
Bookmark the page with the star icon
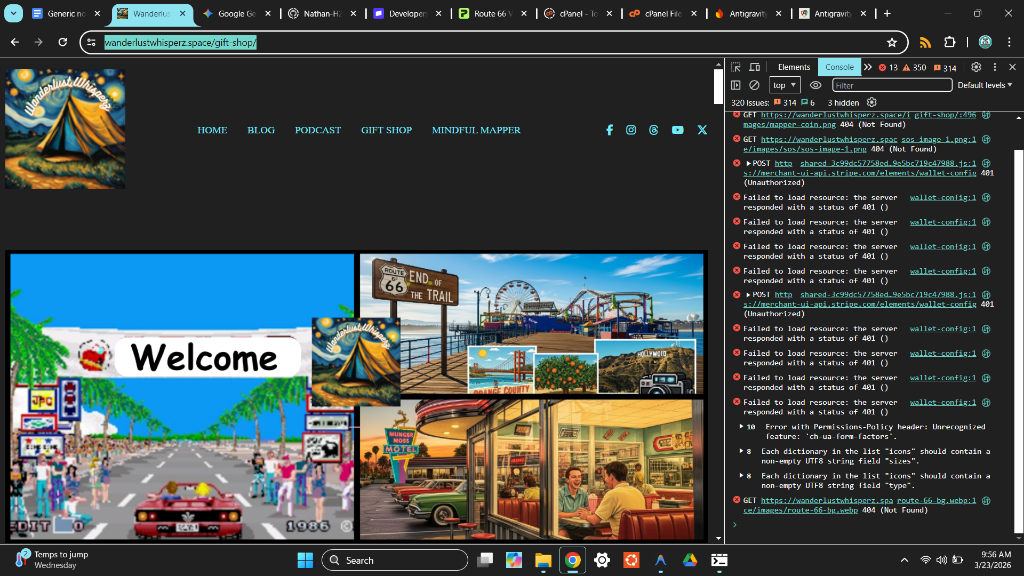tap(891, 42)
